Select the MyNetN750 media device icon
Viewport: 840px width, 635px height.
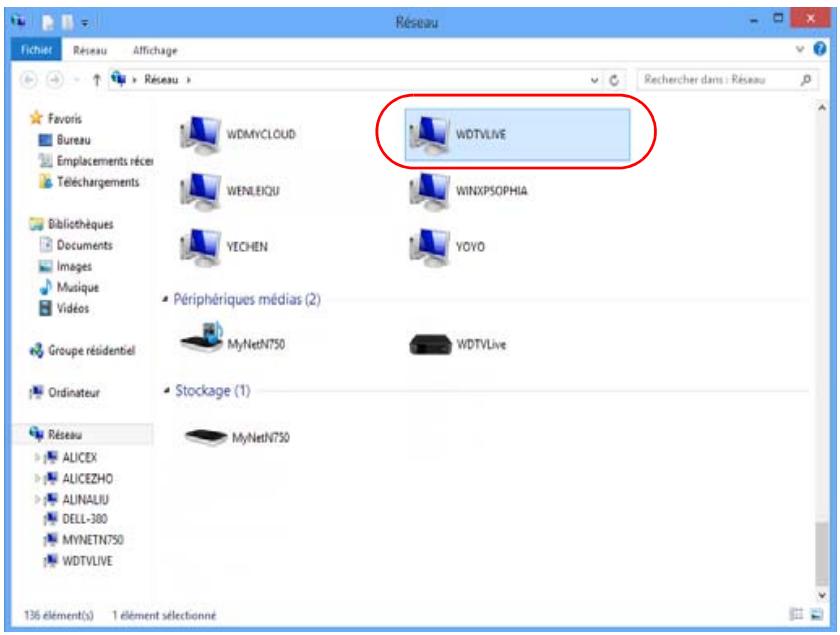(x=201, y=338)
